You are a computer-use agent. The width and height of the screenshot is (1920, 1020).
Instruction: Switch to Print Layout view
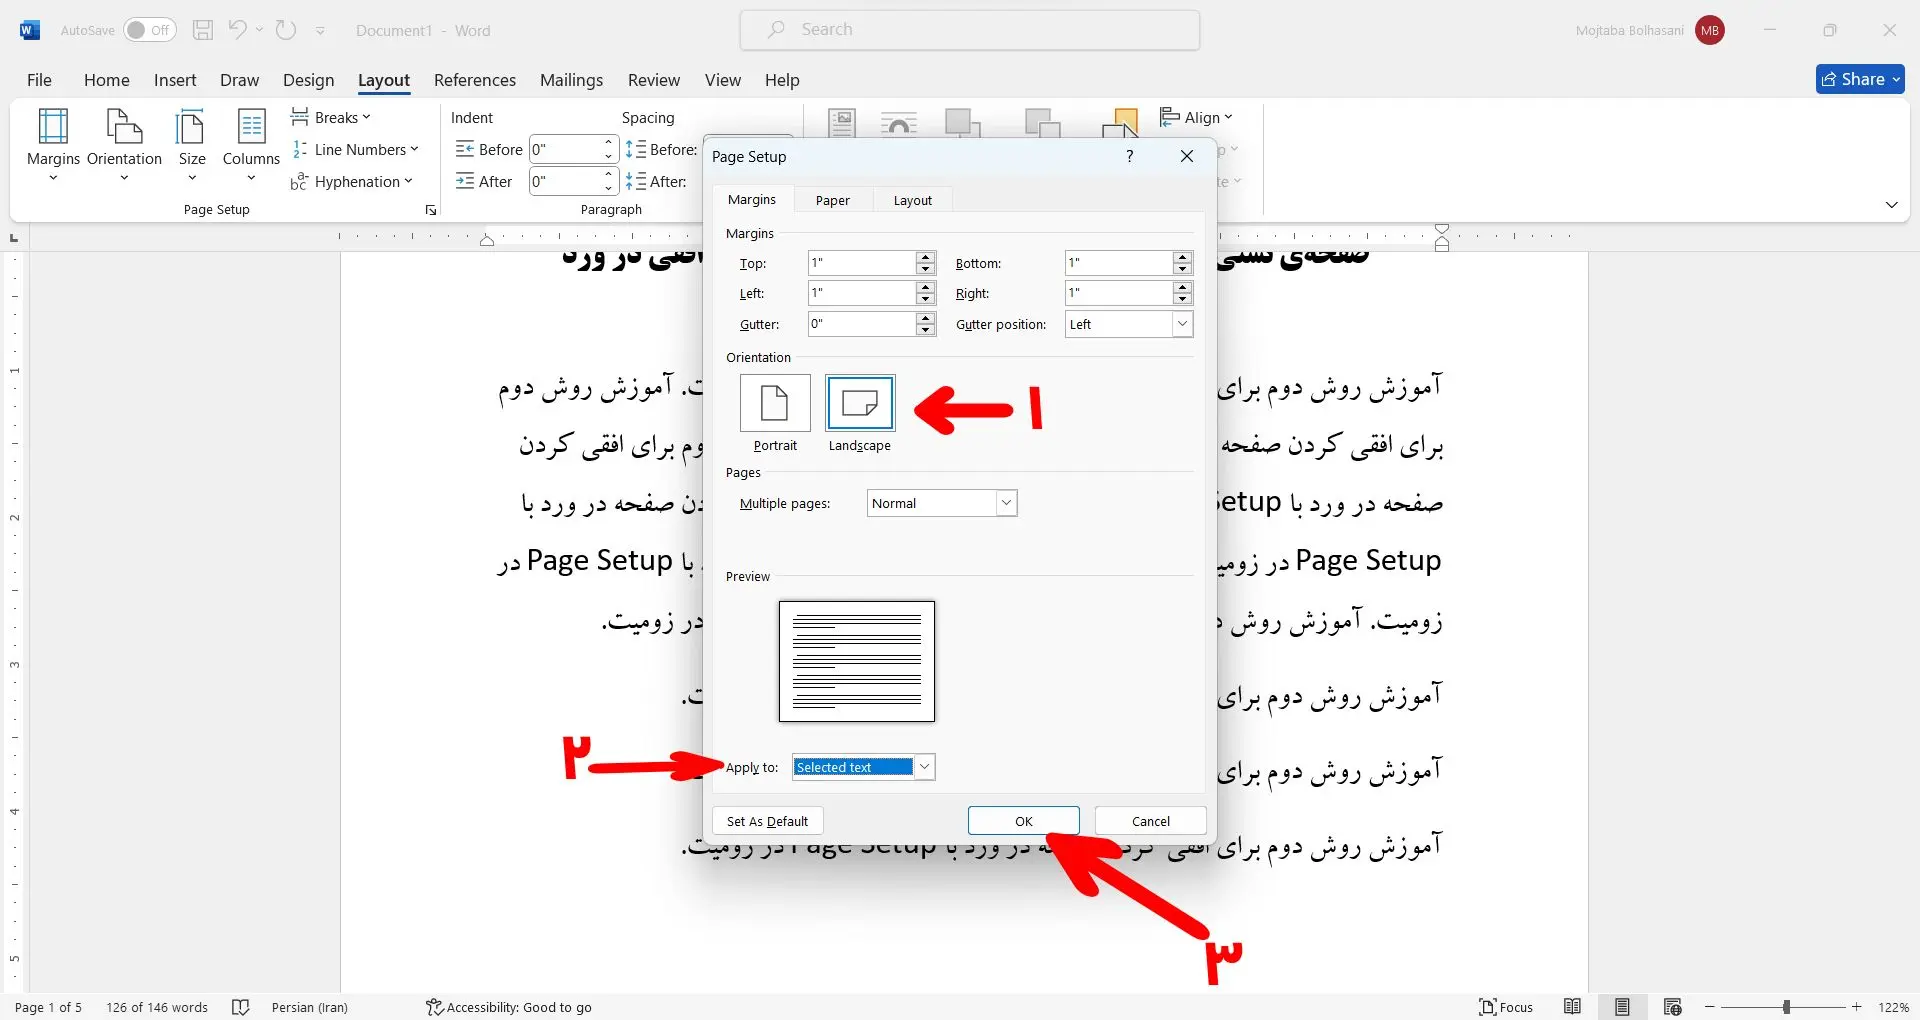coord(1622,1007)
